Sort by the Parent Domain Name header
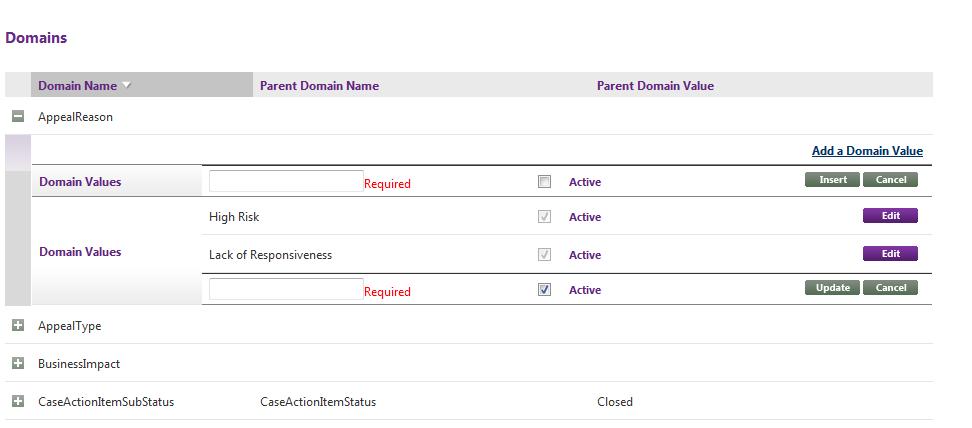 tap(319, 86)
